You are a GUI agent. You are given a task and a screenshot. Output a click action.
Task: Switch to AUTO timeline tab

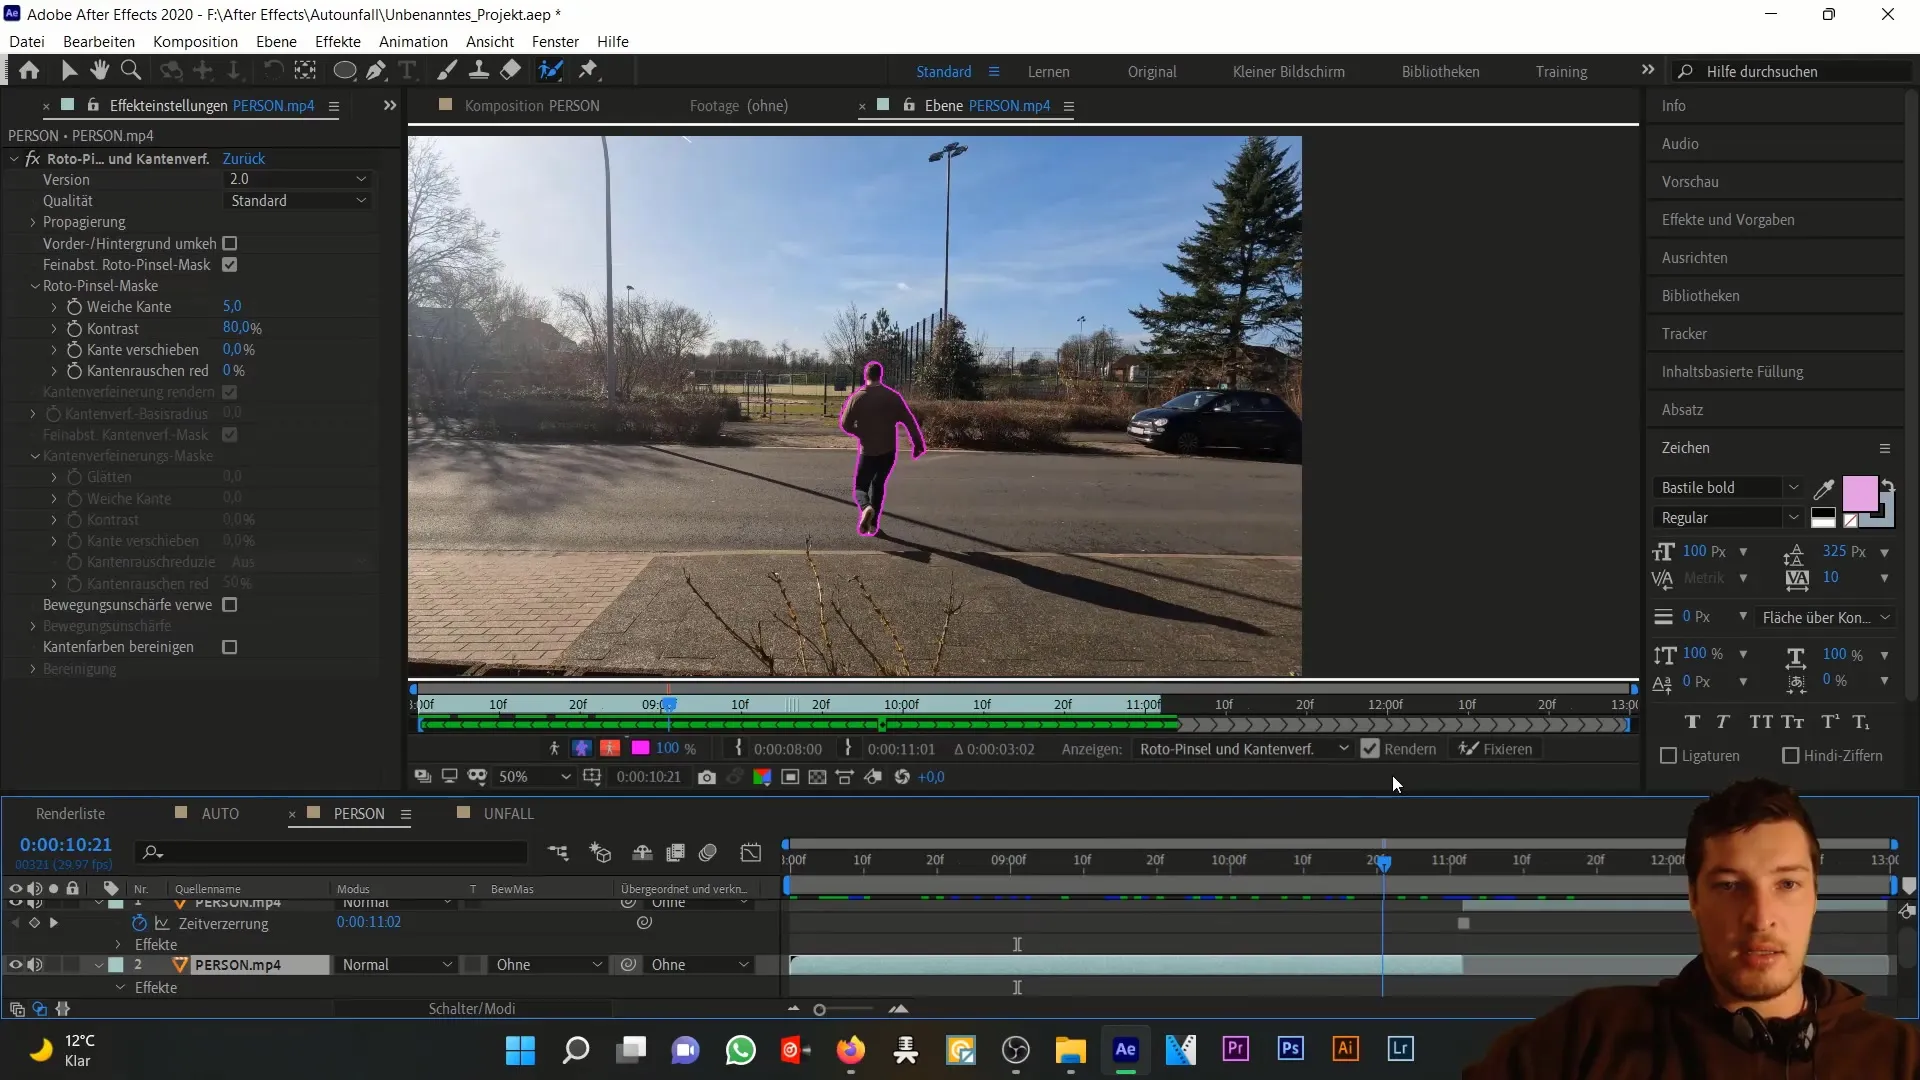point(220,814)
